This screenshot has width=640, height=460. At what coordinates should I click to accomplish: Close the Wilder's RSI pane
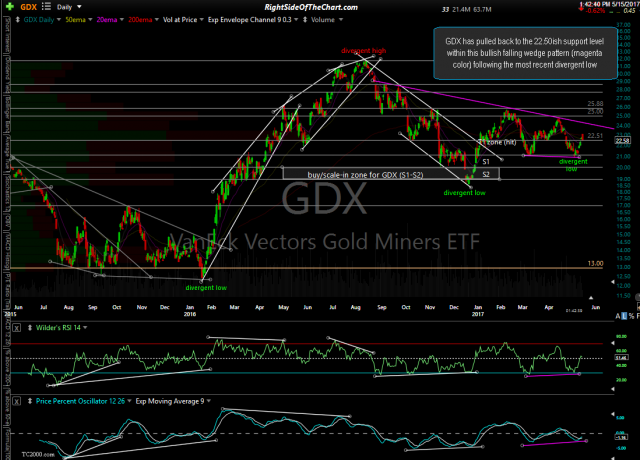pyautogui.click(x=16, y=328)
